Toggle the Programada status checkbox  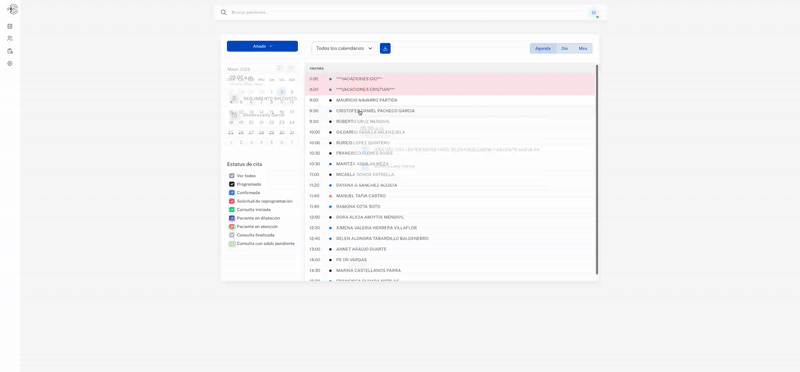[232, 184]
